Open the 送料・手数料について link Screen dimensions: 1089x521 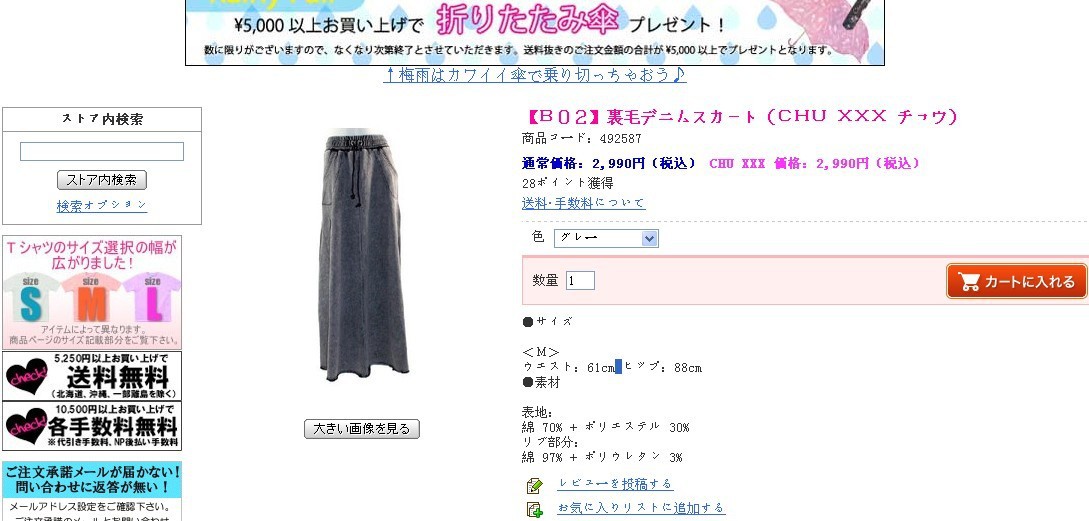pyautogui.click(x=583, y=203)
